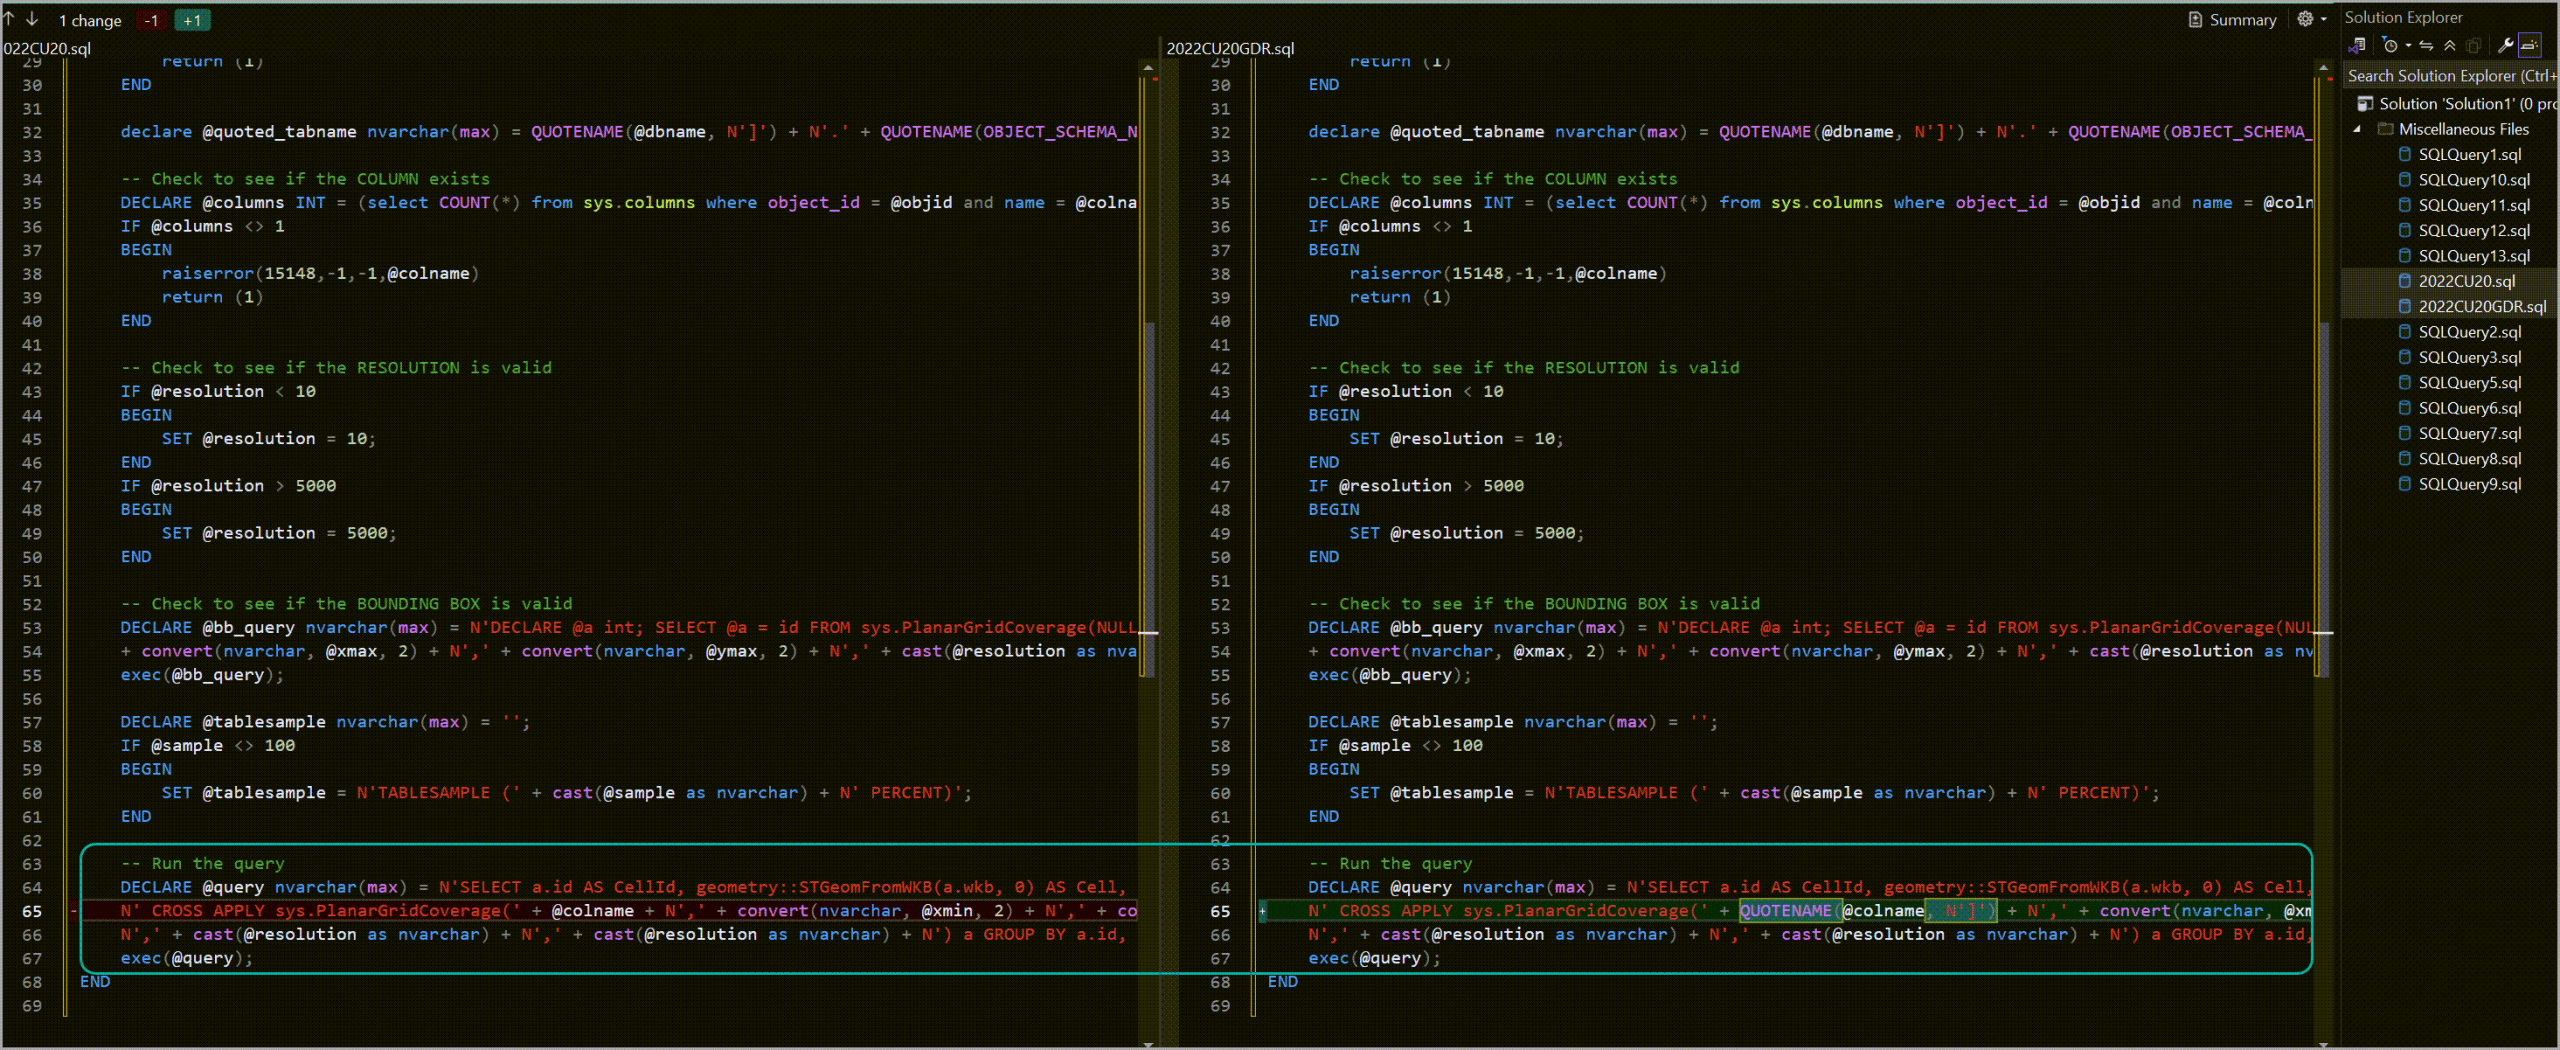Click the Summary button
Viewport: 2560px width, 1050px height.
pyautogui.click(x=2231, y=18)
